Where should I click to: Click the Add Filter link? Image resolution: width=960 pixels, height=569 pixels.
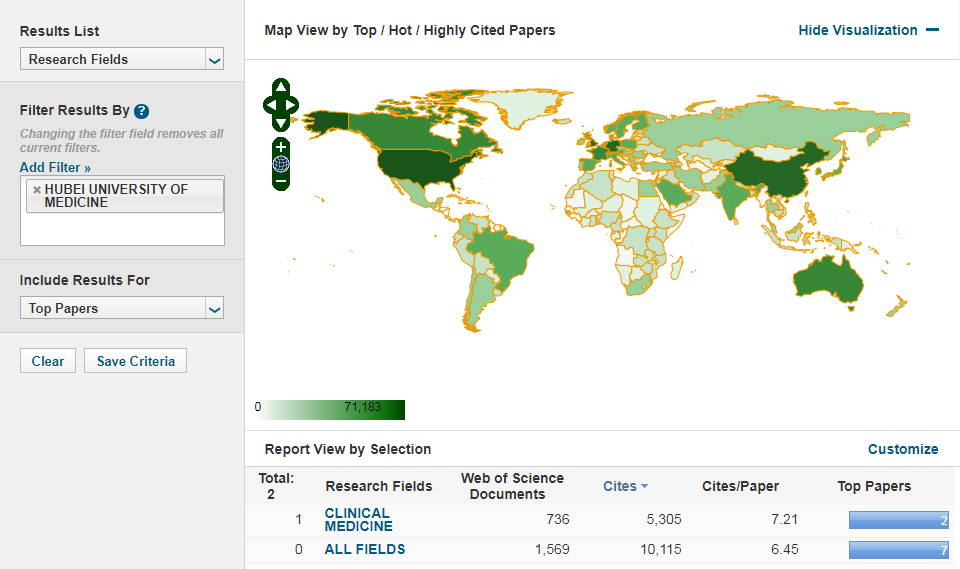click(55, 167)
